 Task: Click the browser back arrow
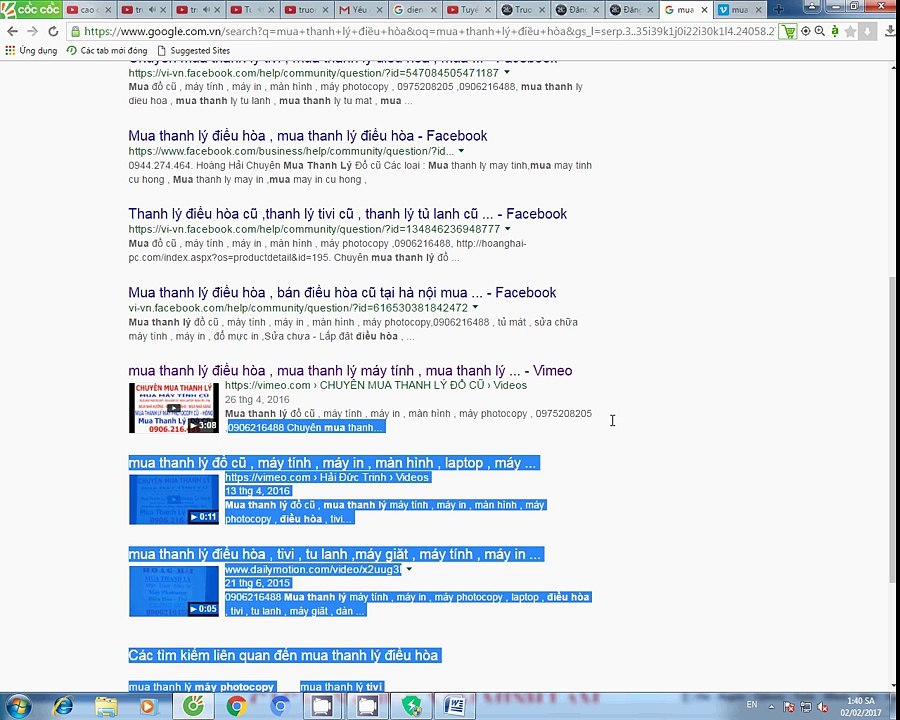pyautogui.click(x=13, y=32)
